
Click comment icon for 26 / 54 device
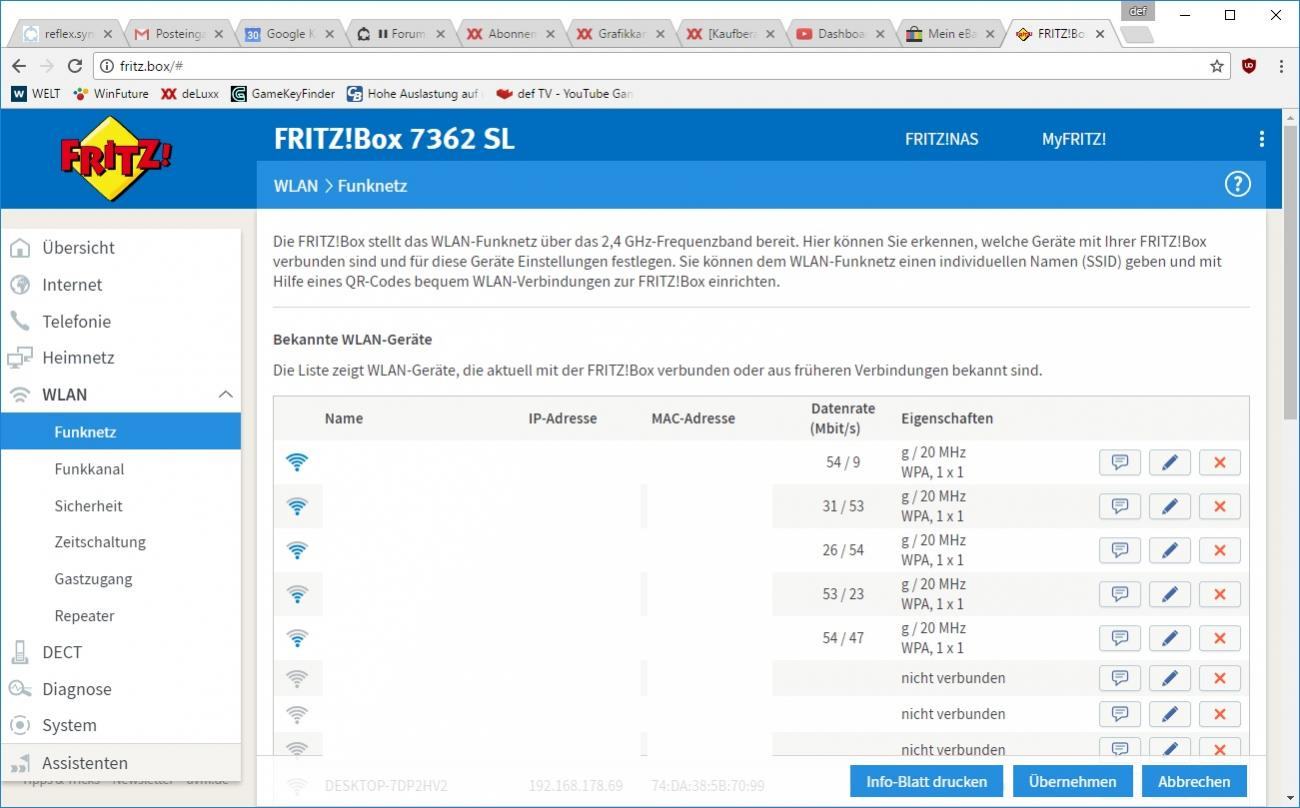(1120, 550)
